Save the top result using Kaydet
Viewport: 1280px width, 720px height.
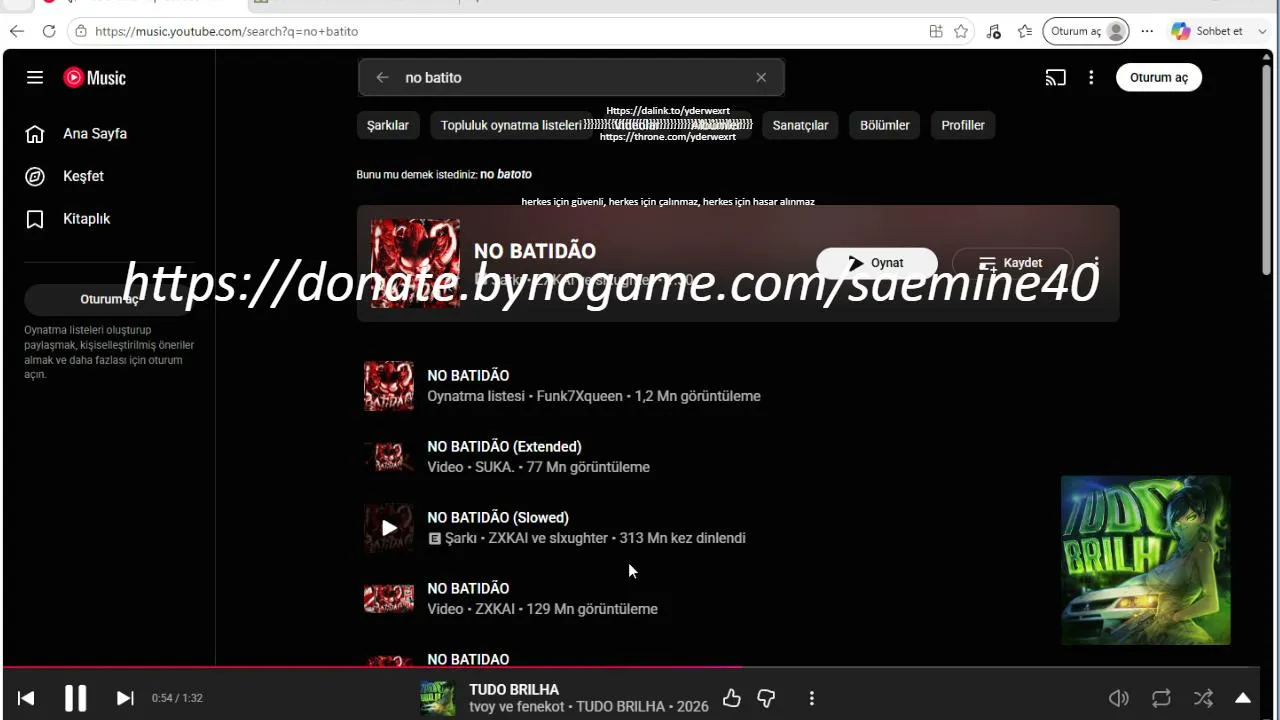click(x=1012, y=263)
